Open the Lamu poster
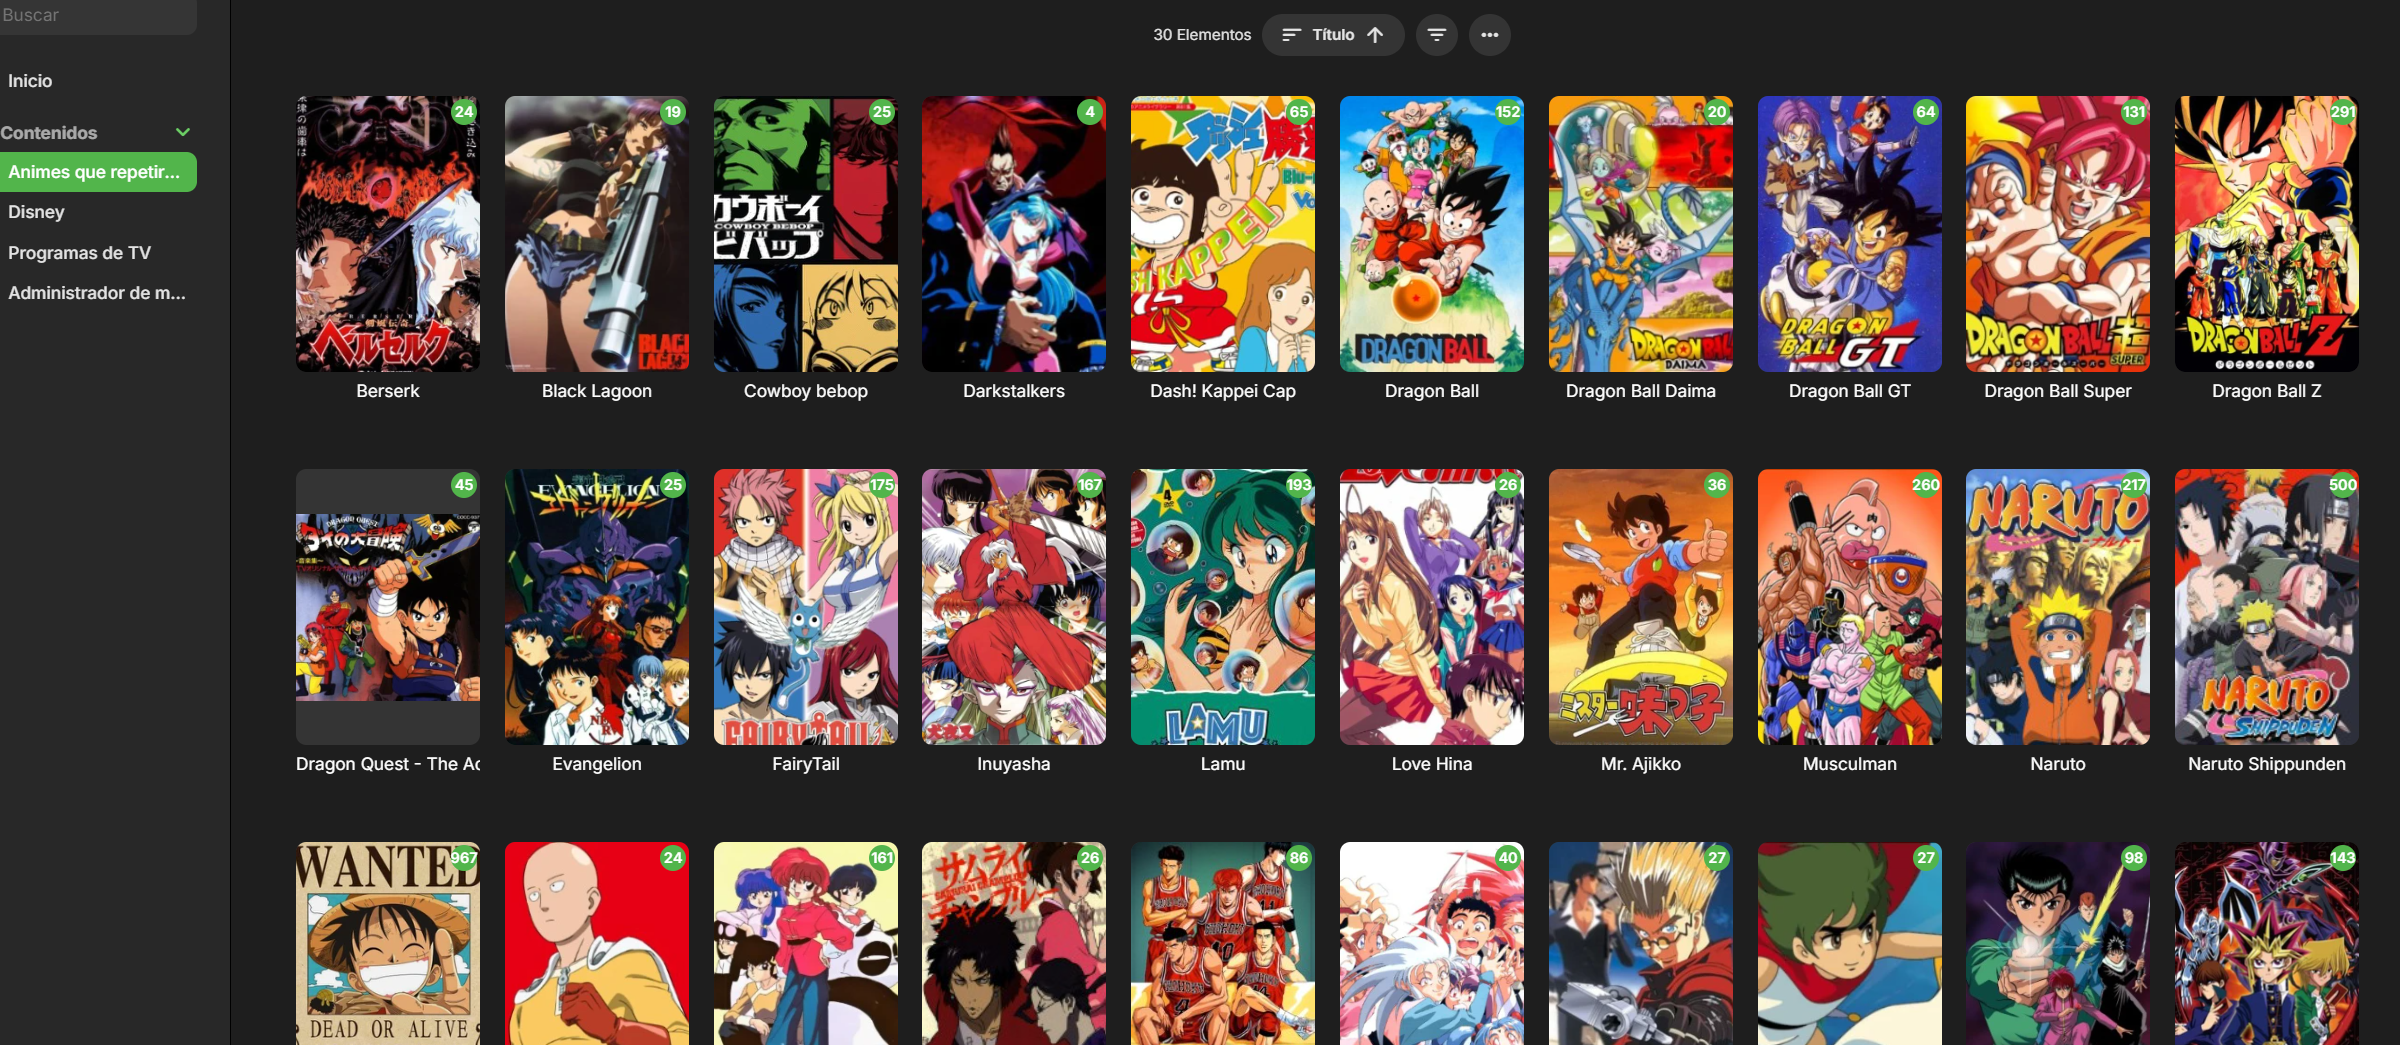Screen dimensions: 2400x1045 [x=1223, y=607]
